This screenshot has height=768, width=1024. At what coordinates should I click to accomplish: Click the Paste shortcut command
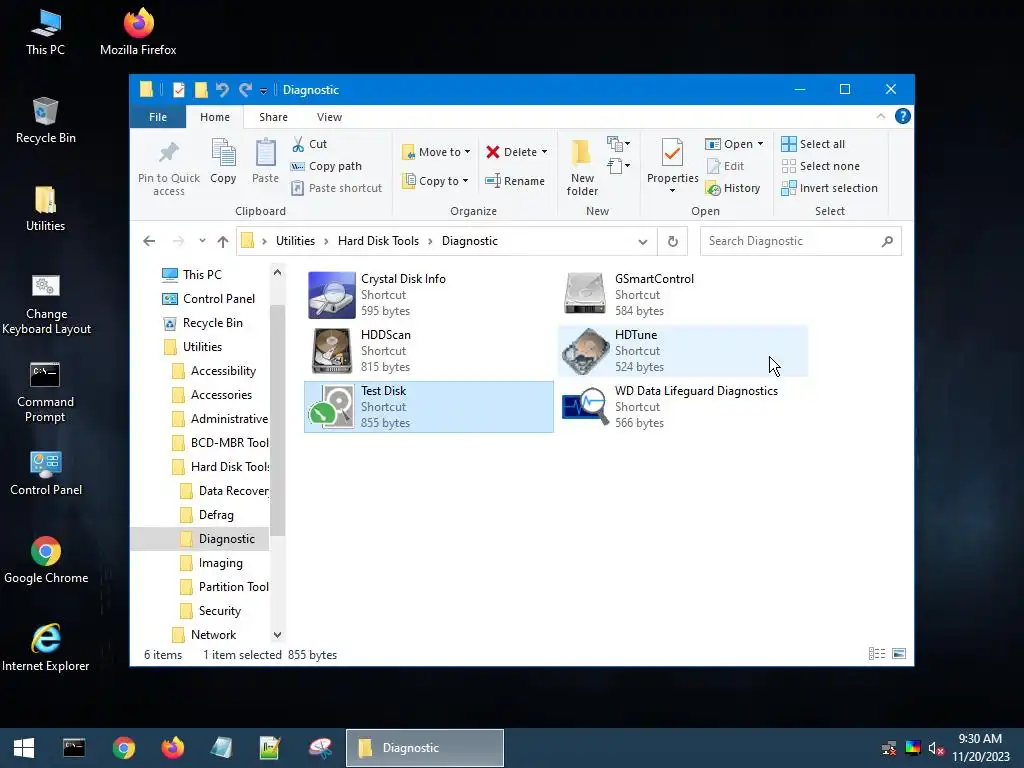[x=336, y=188]
